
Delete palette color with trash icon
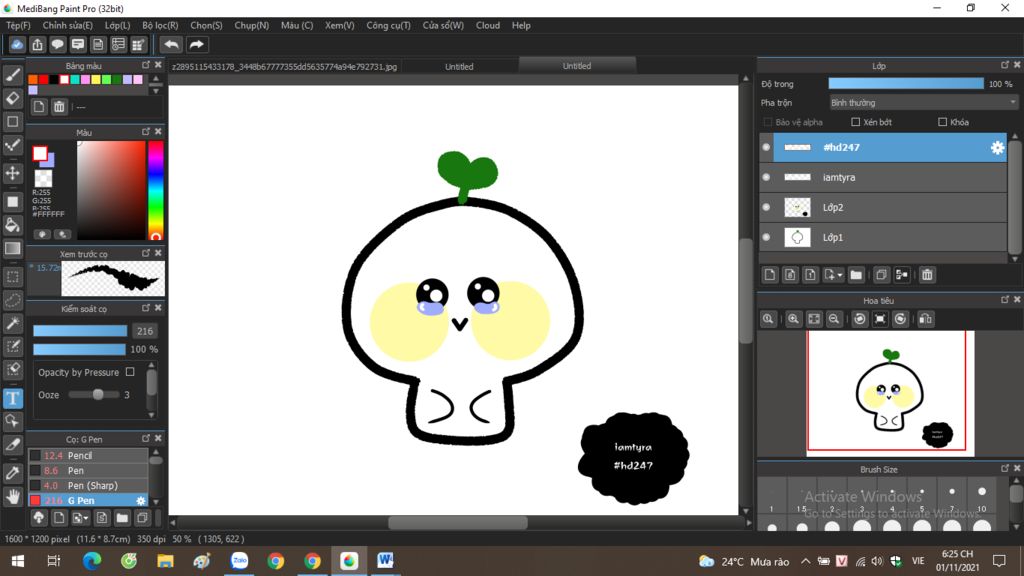59,107
